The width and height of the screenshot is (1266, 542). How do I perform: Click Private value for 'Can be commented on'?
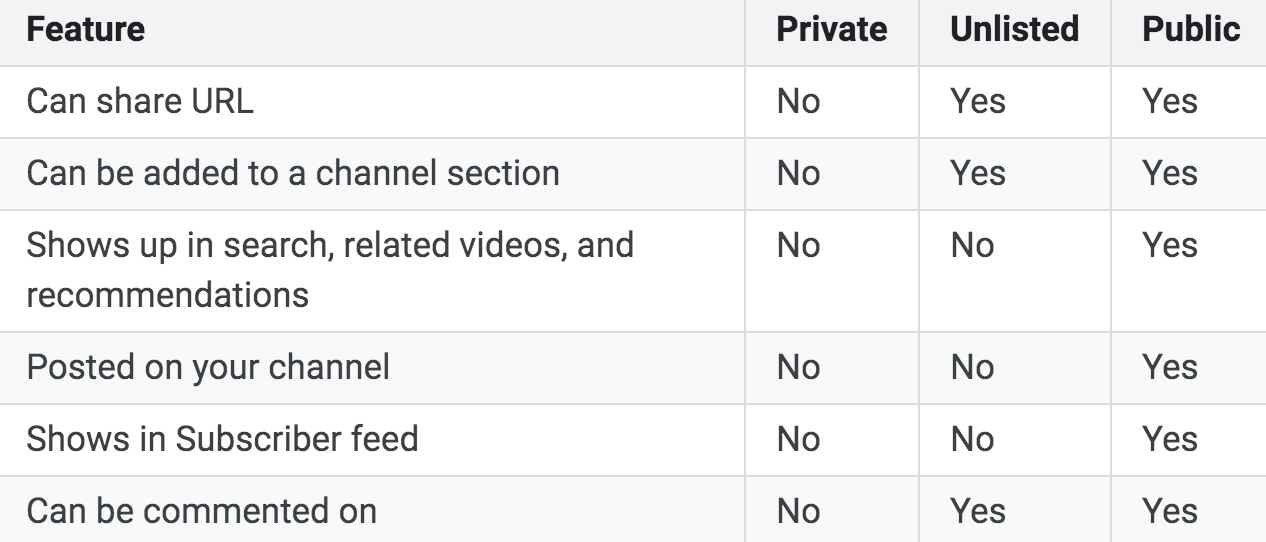coord(798,511)
